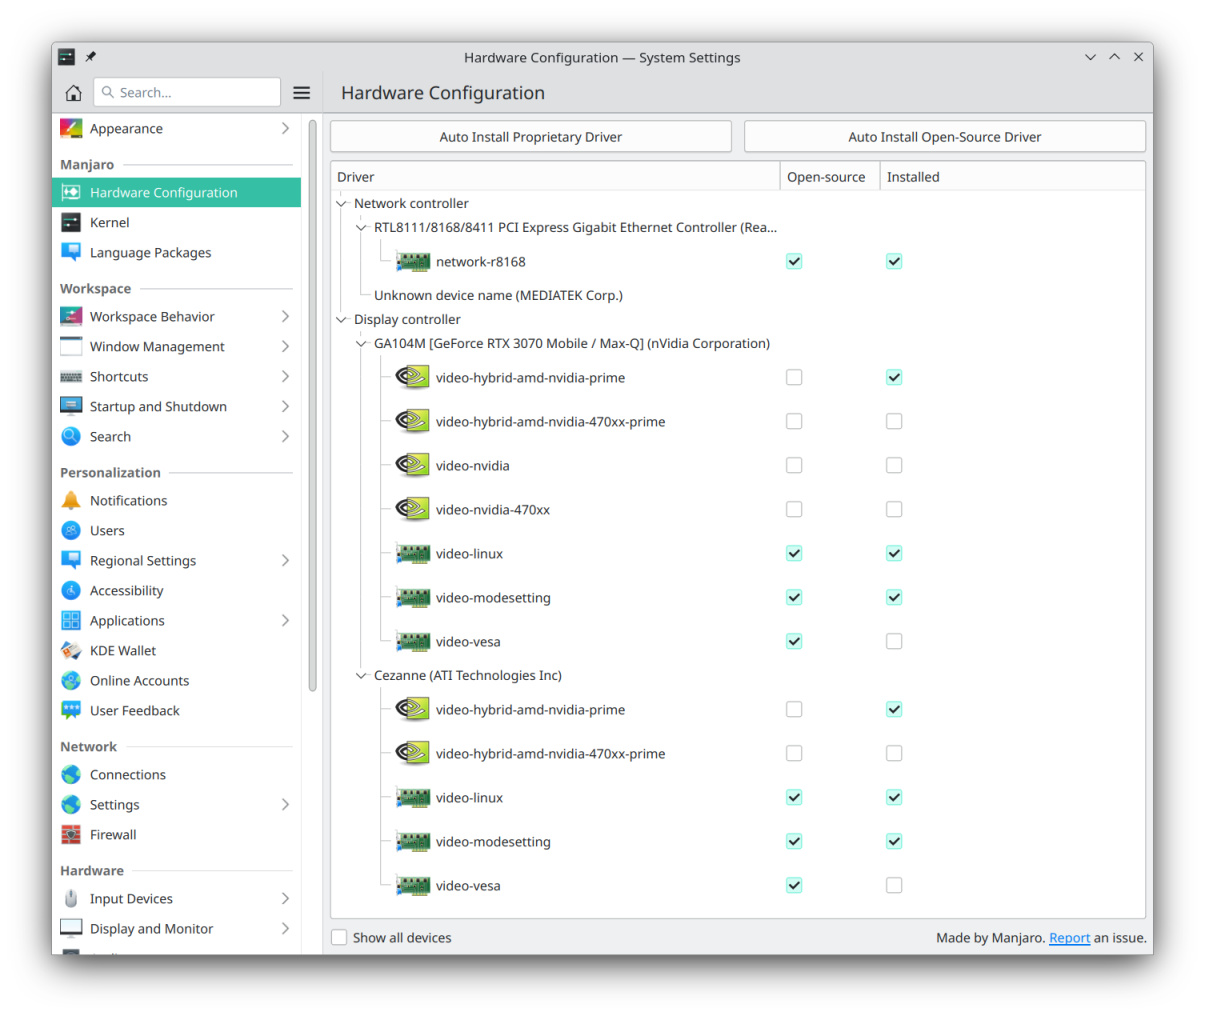Click the Notifications bell icon
1205x1016 pixels.
pos(71,501)
